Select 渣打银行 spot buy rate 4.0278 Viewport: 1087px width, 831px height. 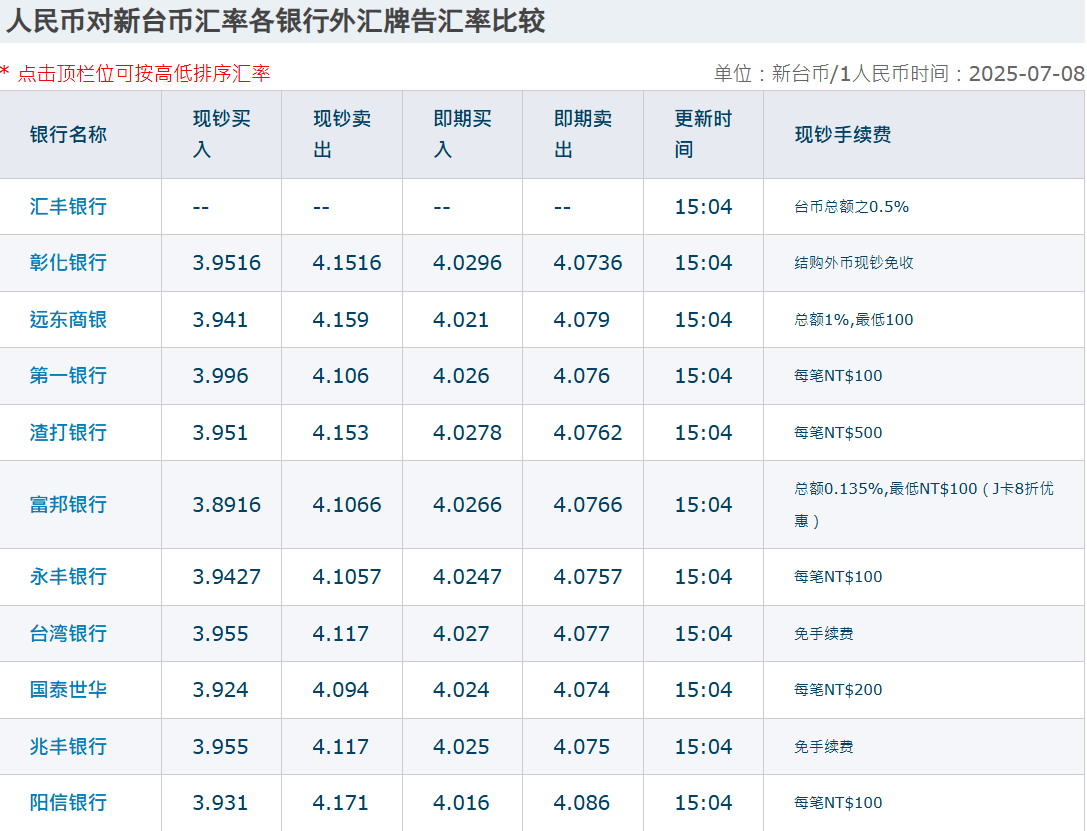pyautogui.click(x=467, y=432)
